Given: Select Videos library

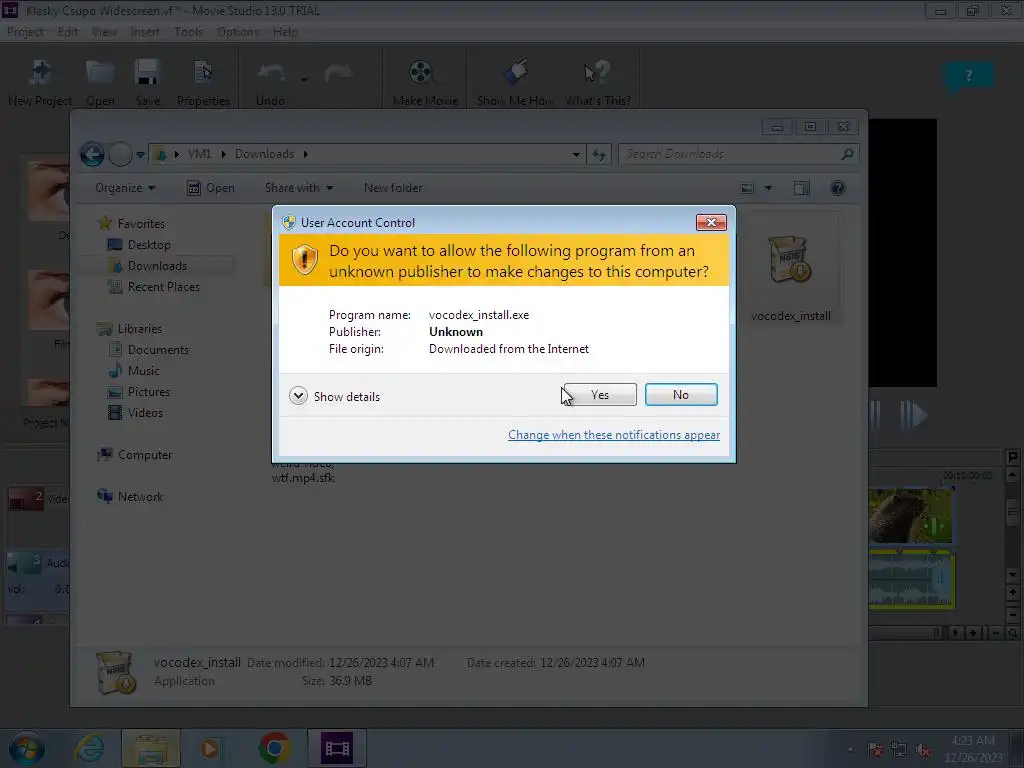Looking at the screenshot, I should [136, 413].
